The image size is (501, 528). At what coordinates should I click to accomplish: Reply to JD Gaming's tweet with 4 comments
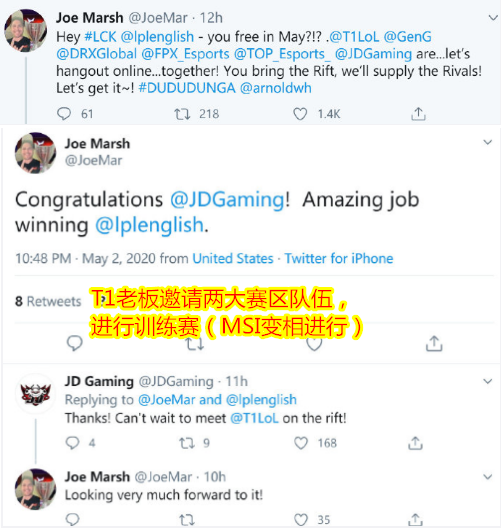click(x=72, y=443)
